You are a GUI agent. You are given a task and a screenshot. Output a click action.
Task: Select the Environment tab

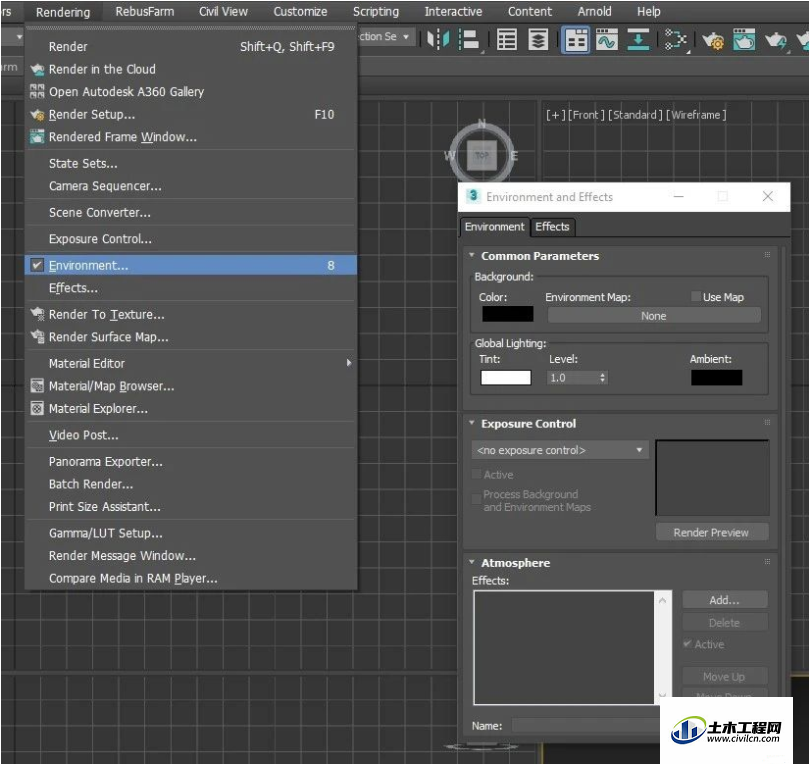[494, 226]
